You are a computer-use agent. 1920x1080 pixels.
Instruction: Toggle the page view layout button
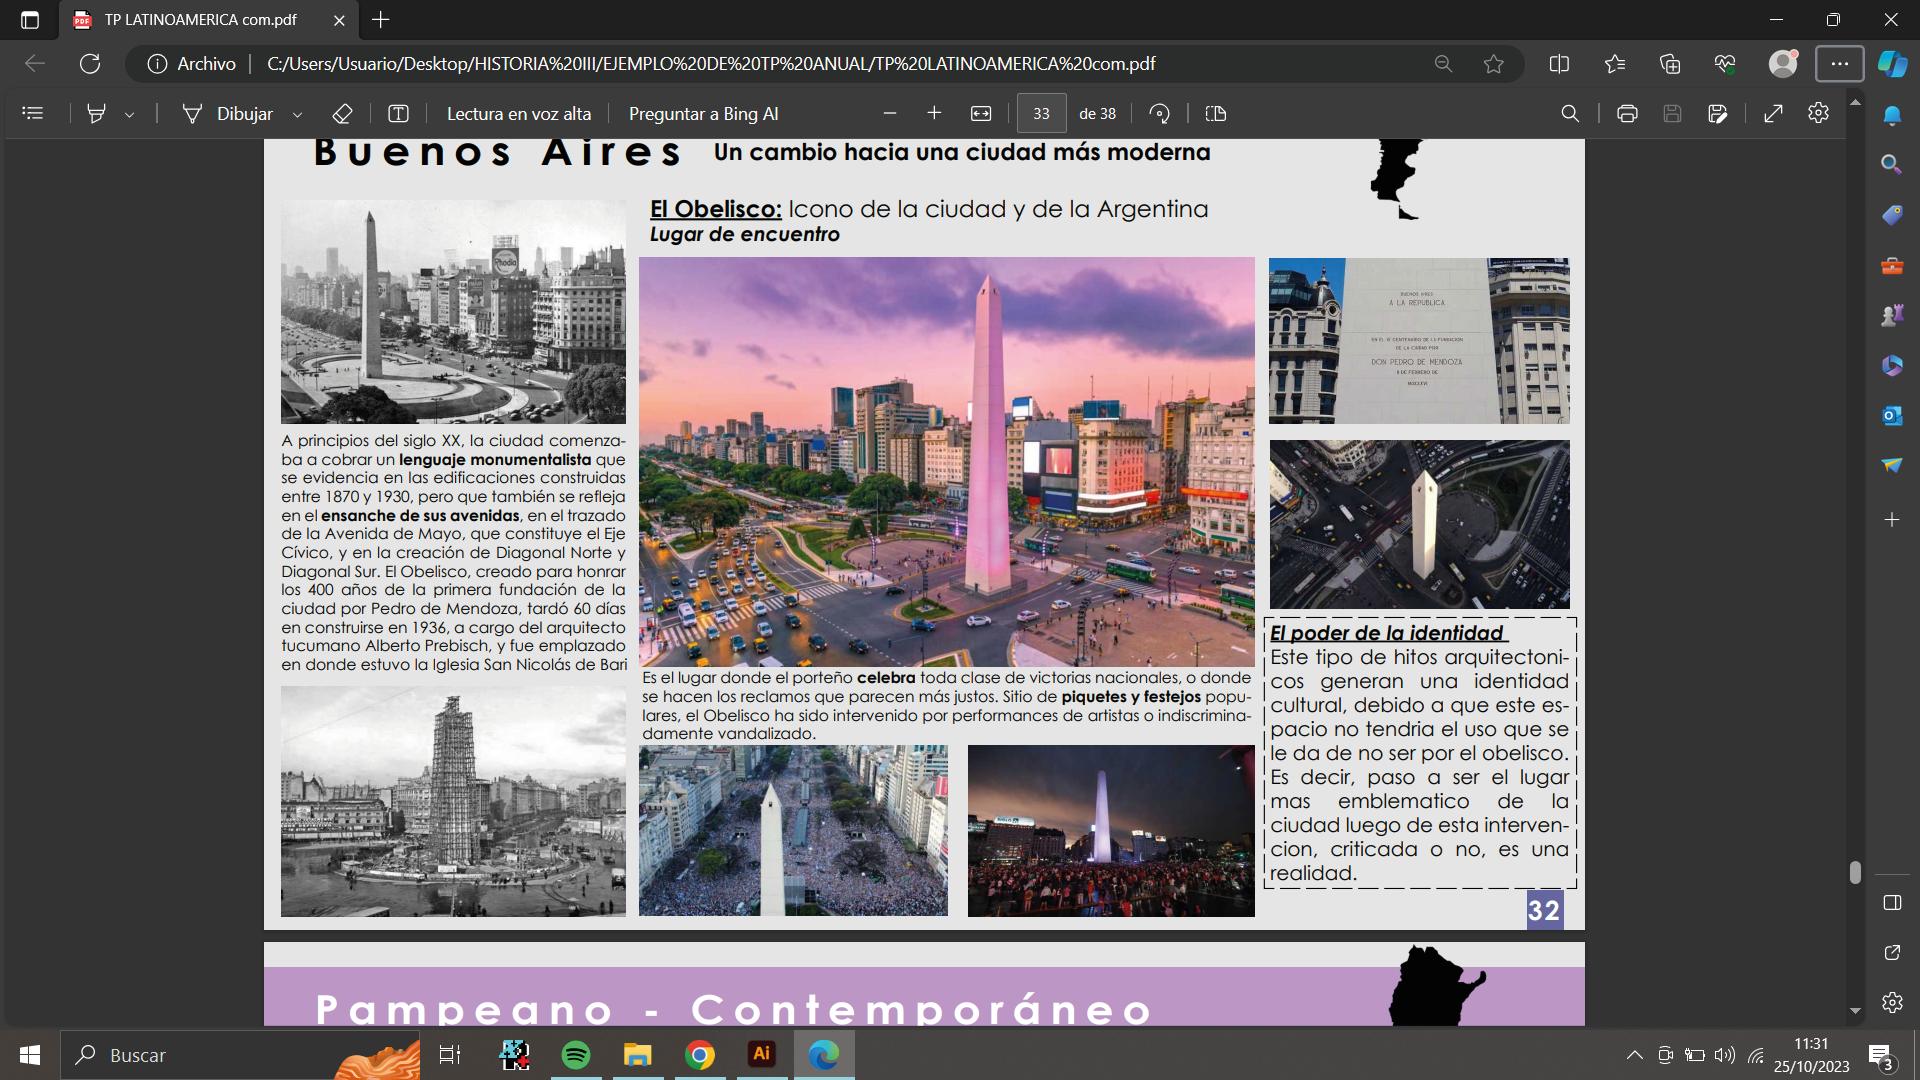1216,114
